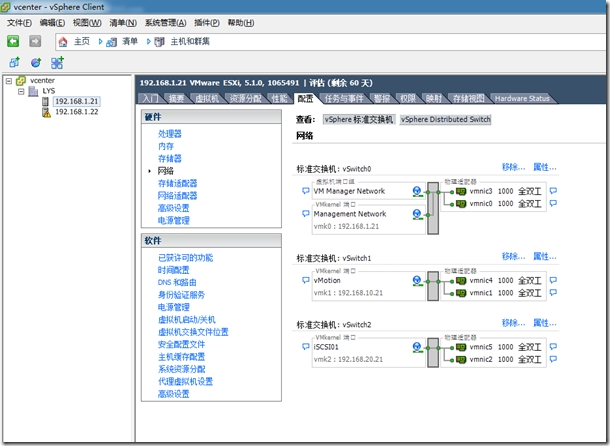Switch to the 权限 tab
This screenshot has width=610, height=446.
point(408,98)
